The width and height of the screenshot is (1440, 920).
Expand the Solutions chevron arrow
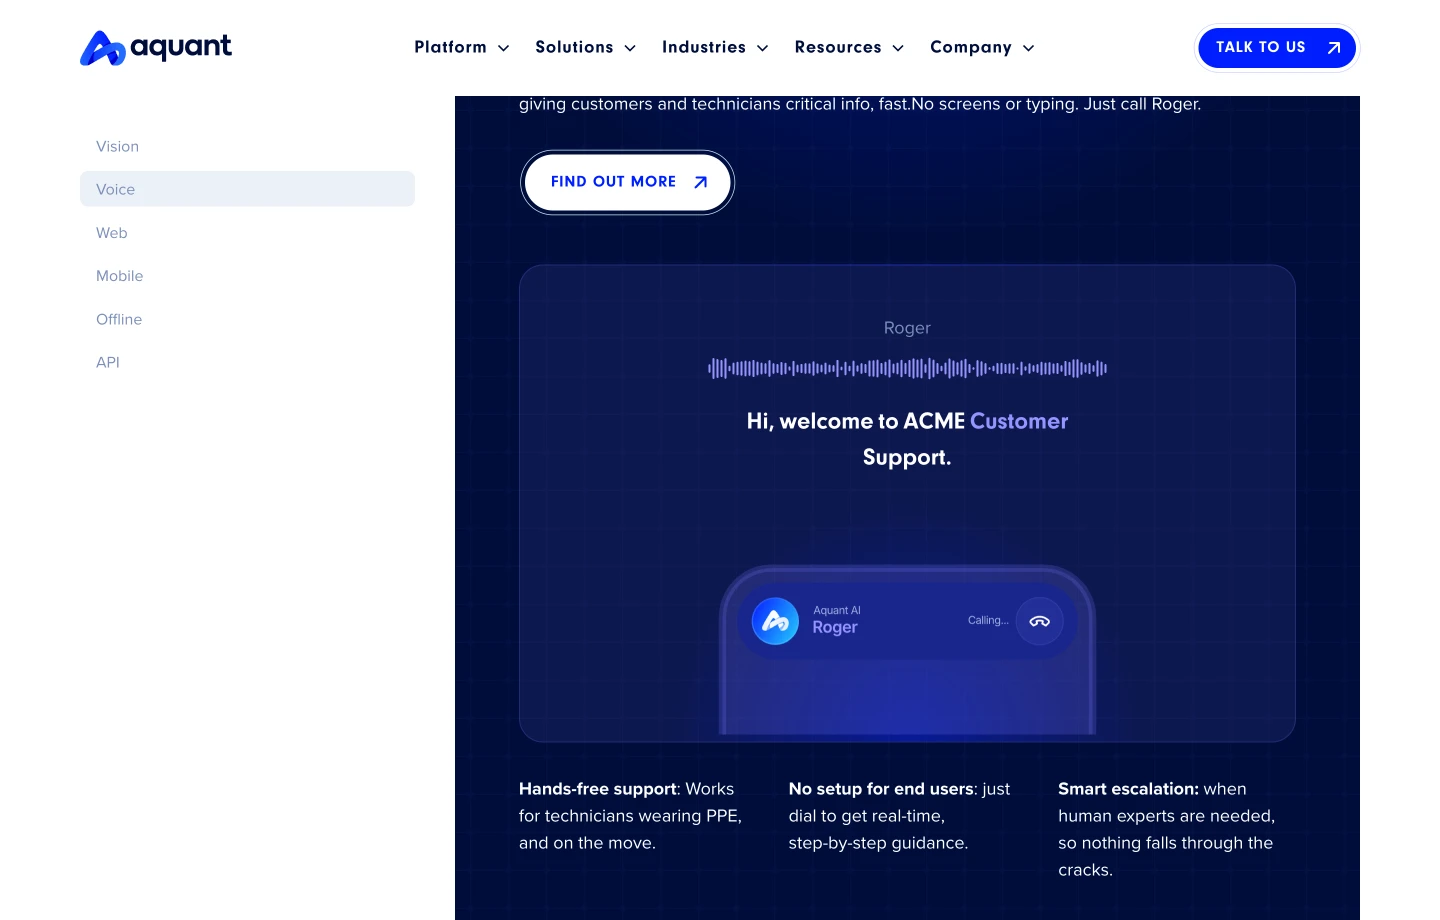[630, 48]
